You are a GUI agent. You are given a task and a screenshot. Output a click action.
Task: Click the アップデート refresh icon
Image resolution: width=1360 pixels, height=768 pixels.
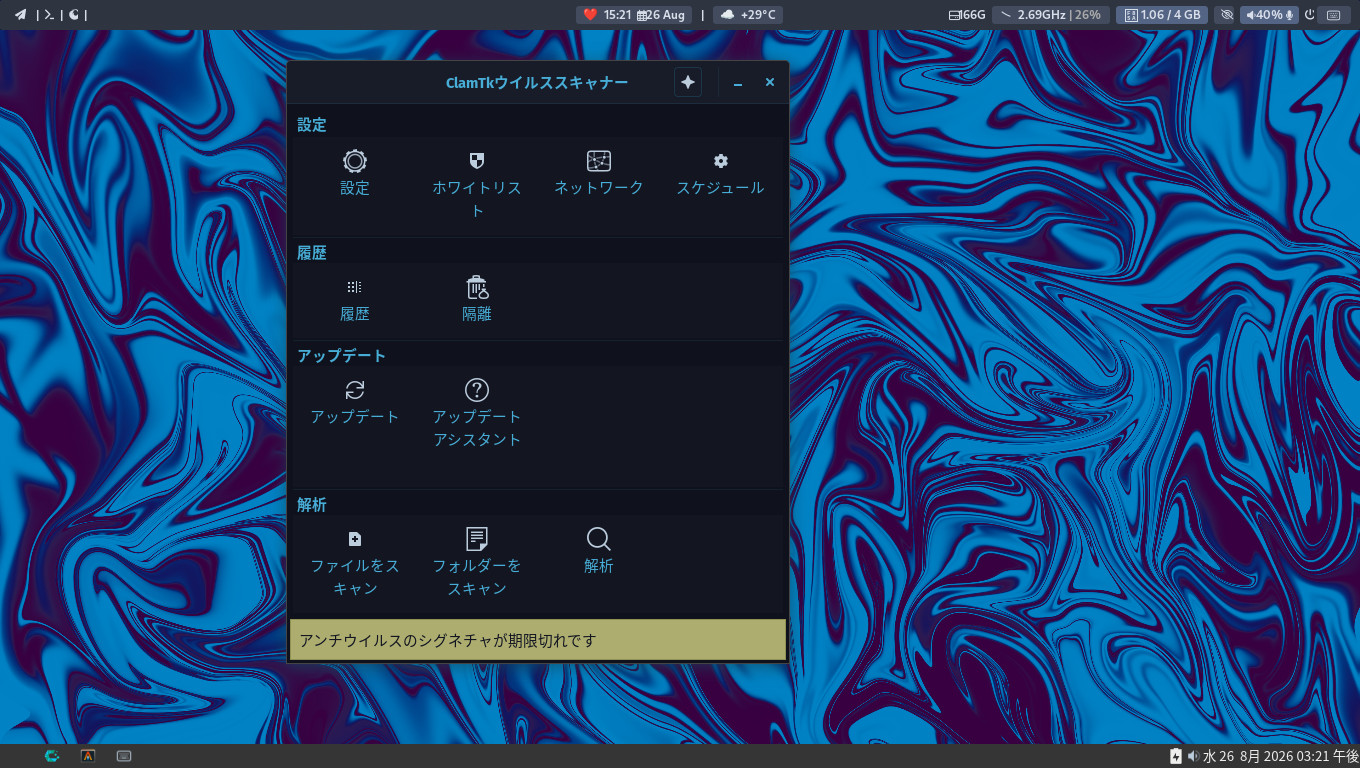(355, 390)
